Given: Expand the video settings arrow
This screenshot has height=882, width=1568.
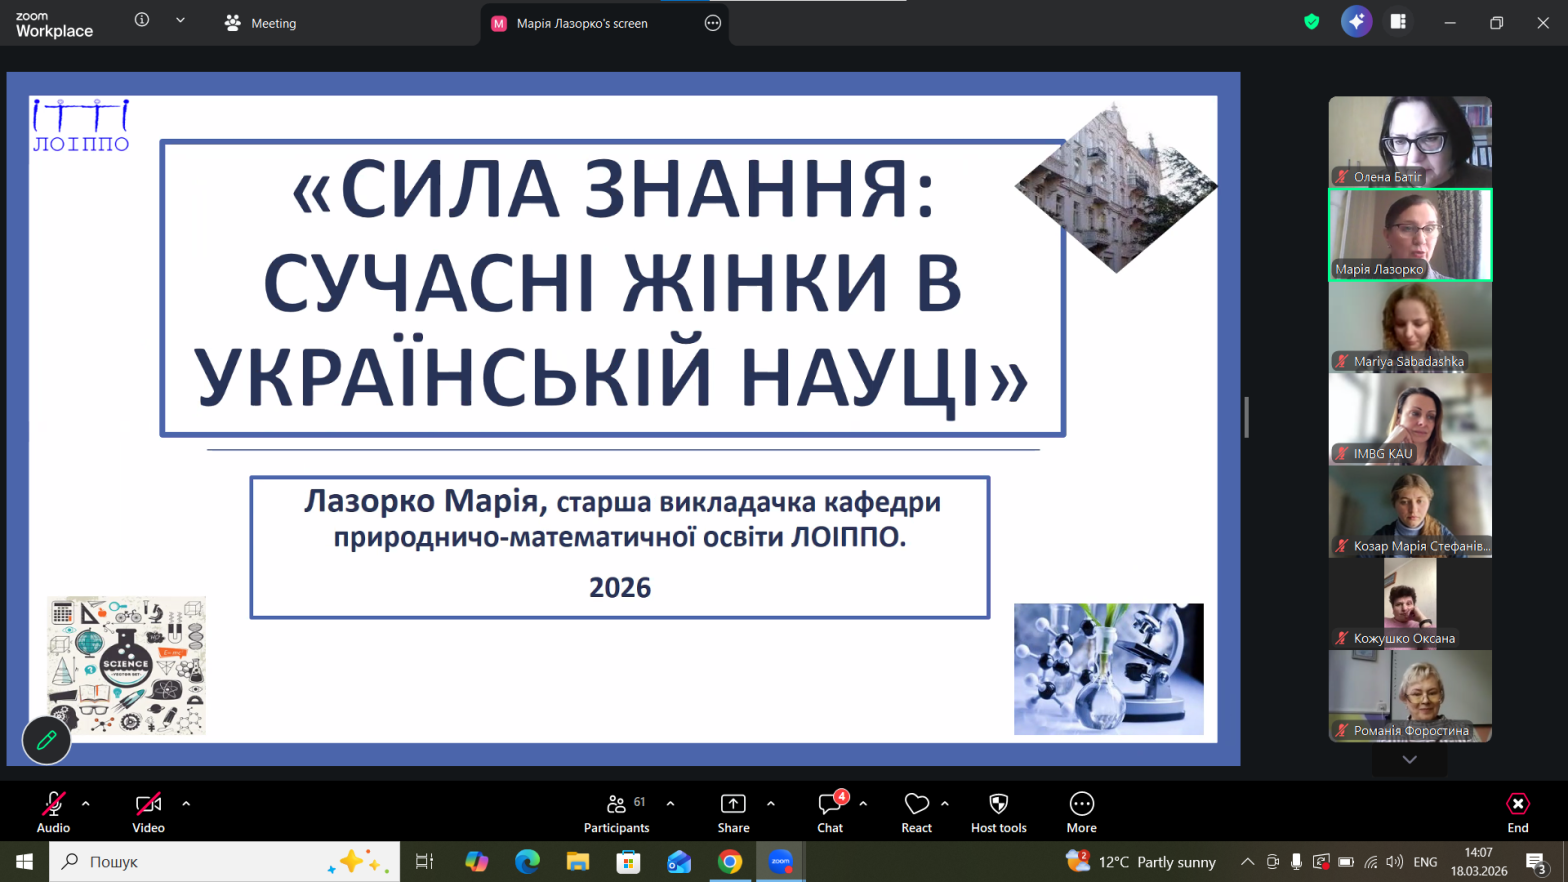Looking at the screenshot, I should 186,803.
